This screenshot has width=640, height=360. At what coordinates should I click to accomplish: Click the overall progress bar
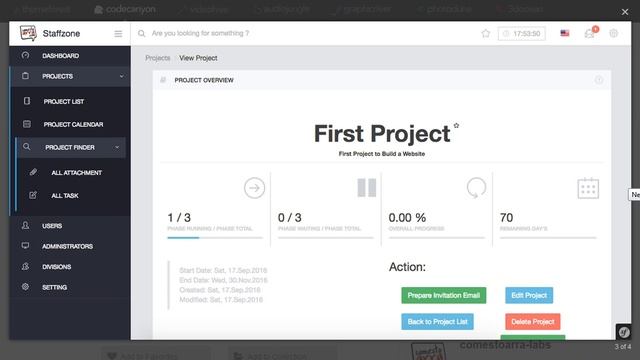coord(437,238)
